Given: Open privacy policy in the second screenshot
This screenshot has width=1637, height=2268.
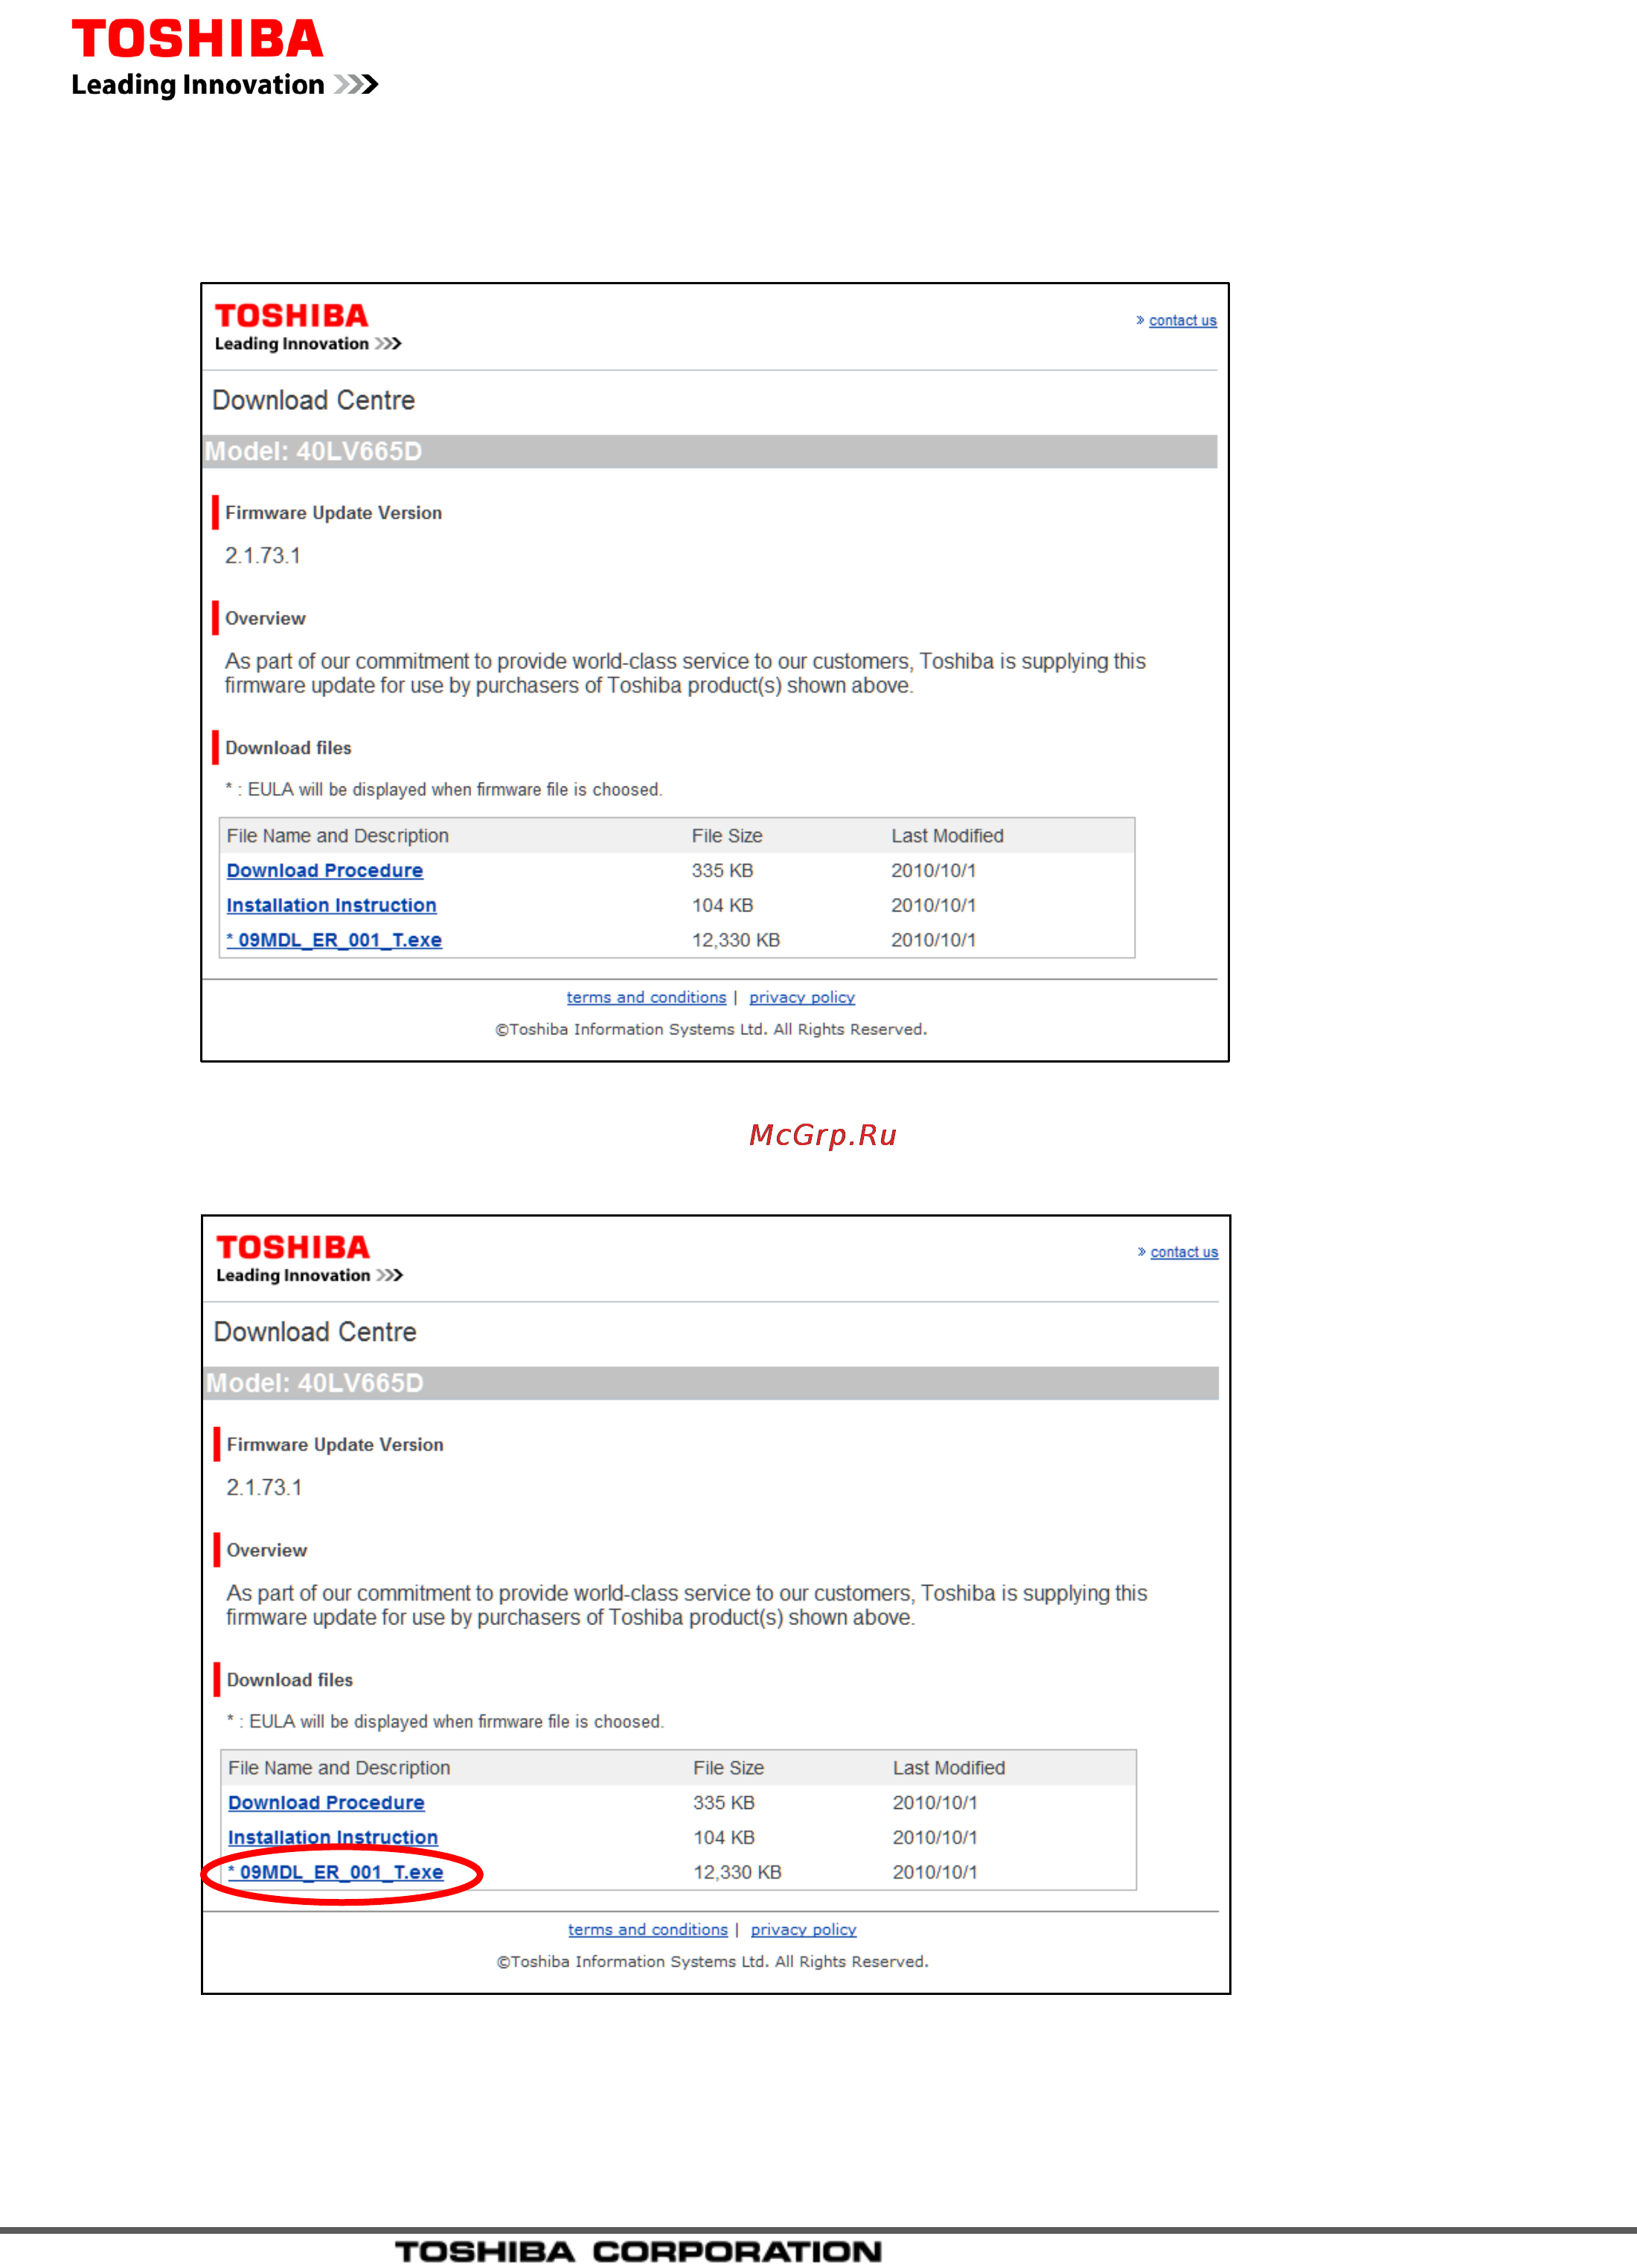Looking at the screenshot, I should 804,1929.
